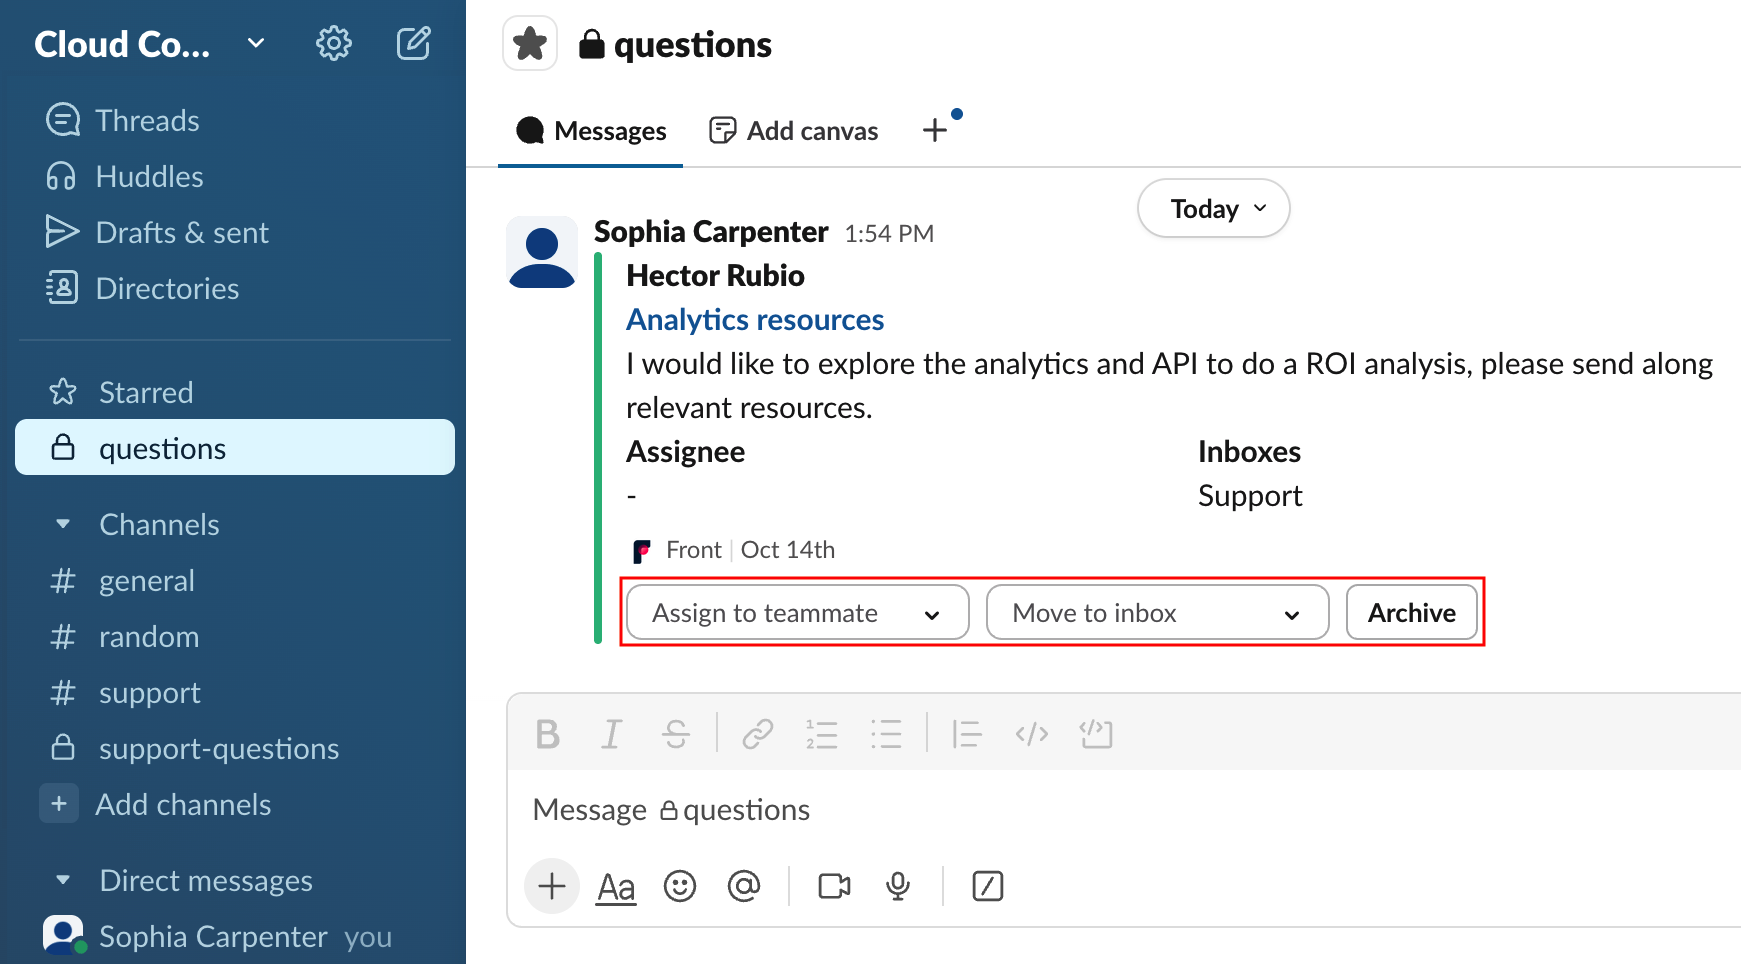
Task: Insert a link using the link icon
Action: pyautogui.click(x=757, y=734)
